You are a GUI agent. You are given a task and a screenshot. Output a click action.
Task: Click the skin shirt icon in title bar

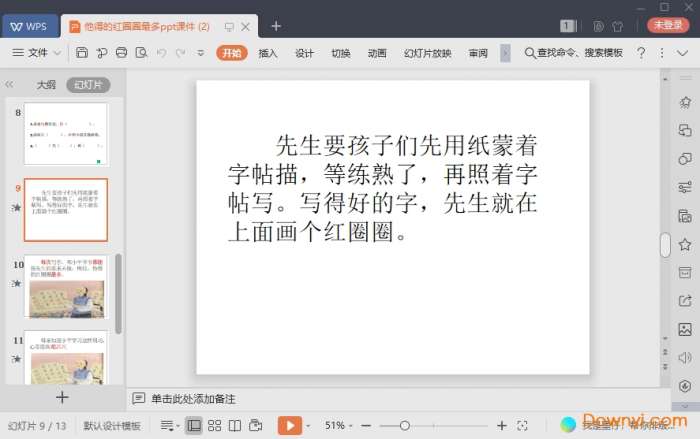618,26
